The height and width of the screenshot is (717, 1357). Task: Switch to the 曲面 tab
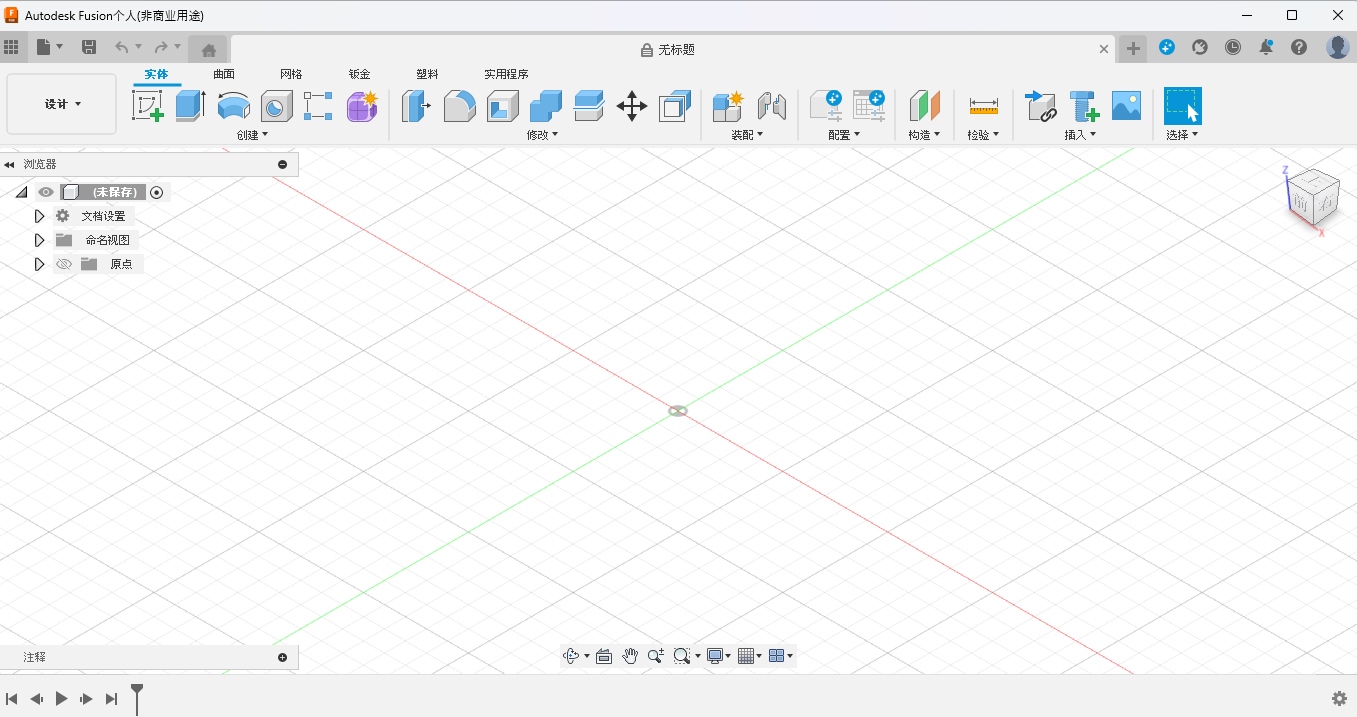[224, 74]
